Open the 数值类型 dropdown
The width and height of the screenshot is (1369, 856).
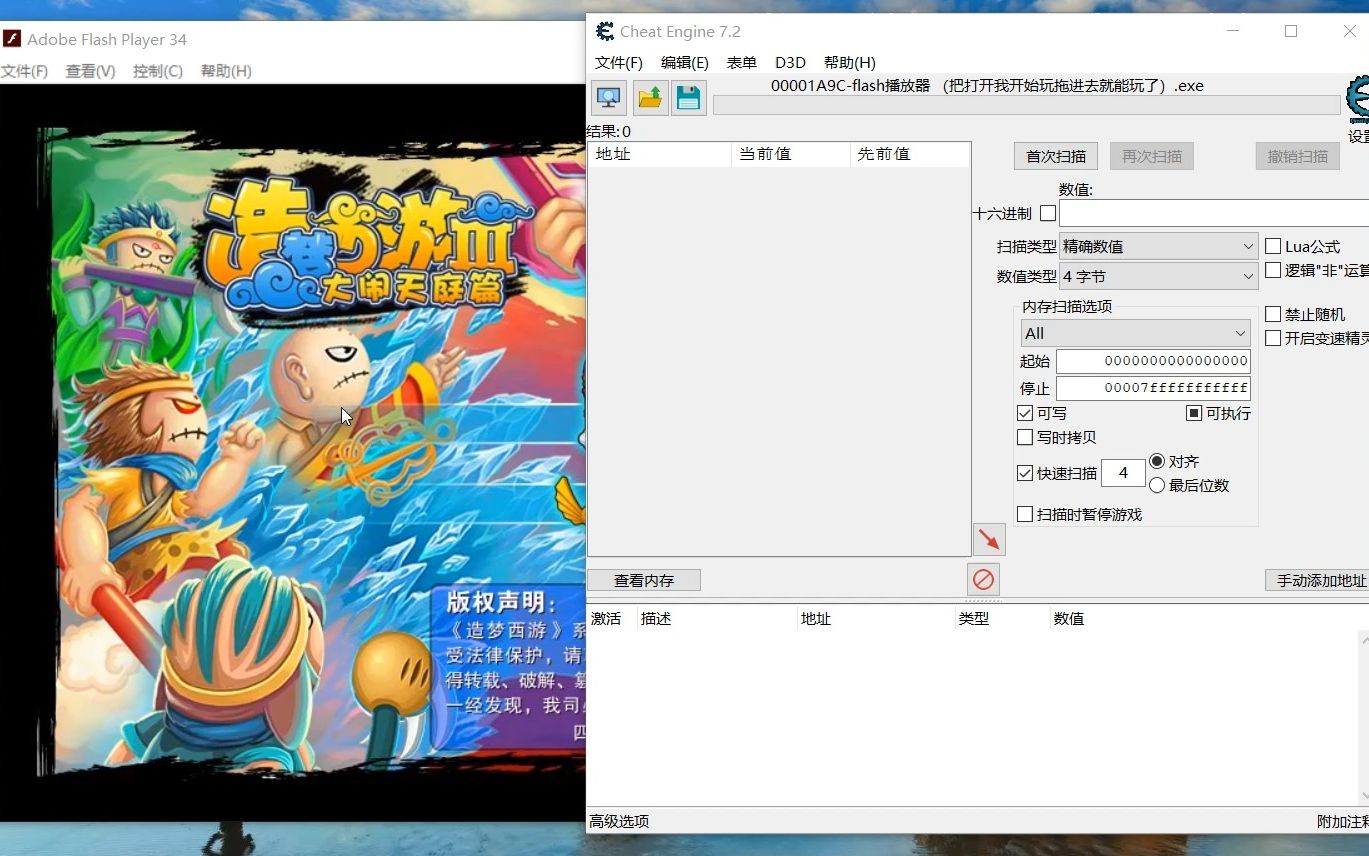point(1158,276)
